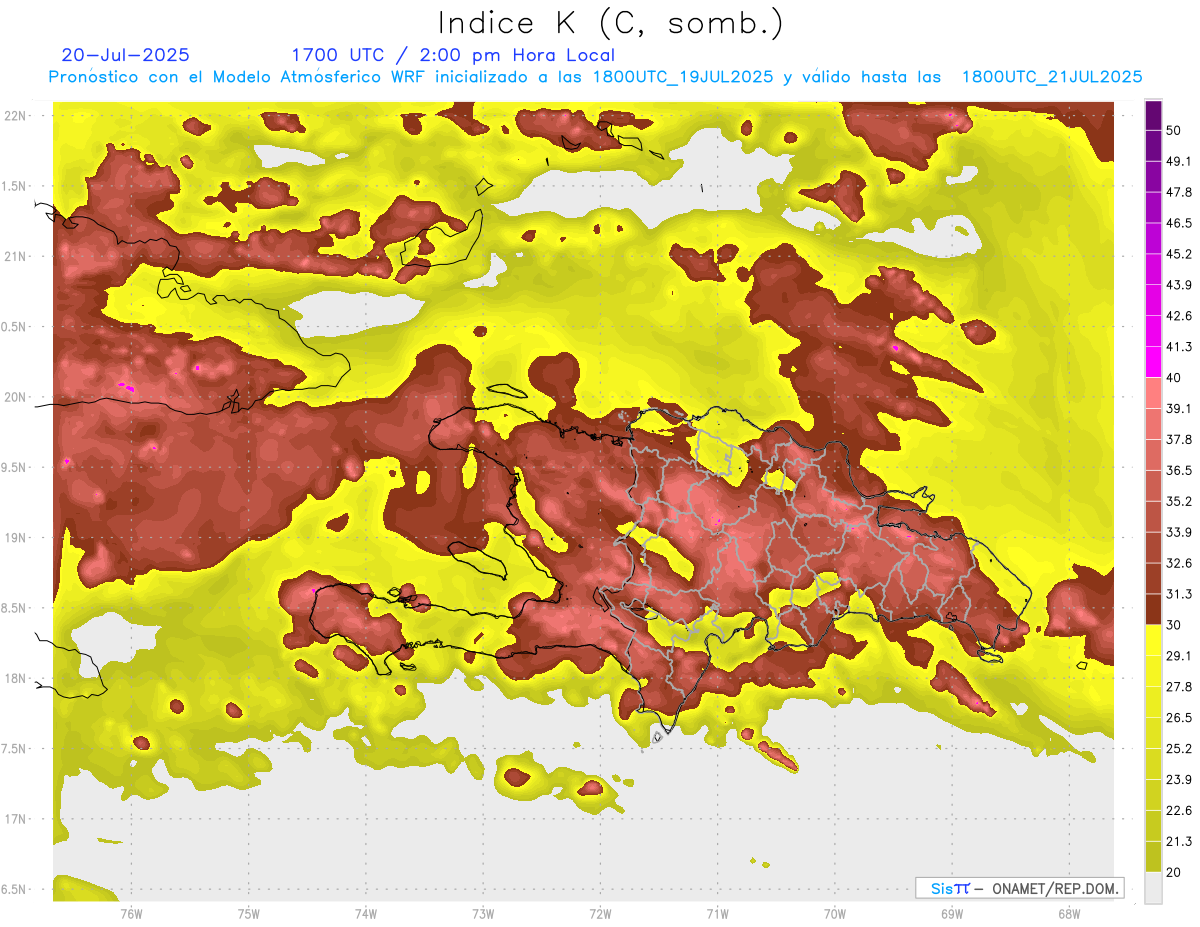The width and height of the screenshot is (1200, 927).
Task: Click the "Indice K (C, somb.)" title
Action: pyautogui.click(x=610, y=22)
